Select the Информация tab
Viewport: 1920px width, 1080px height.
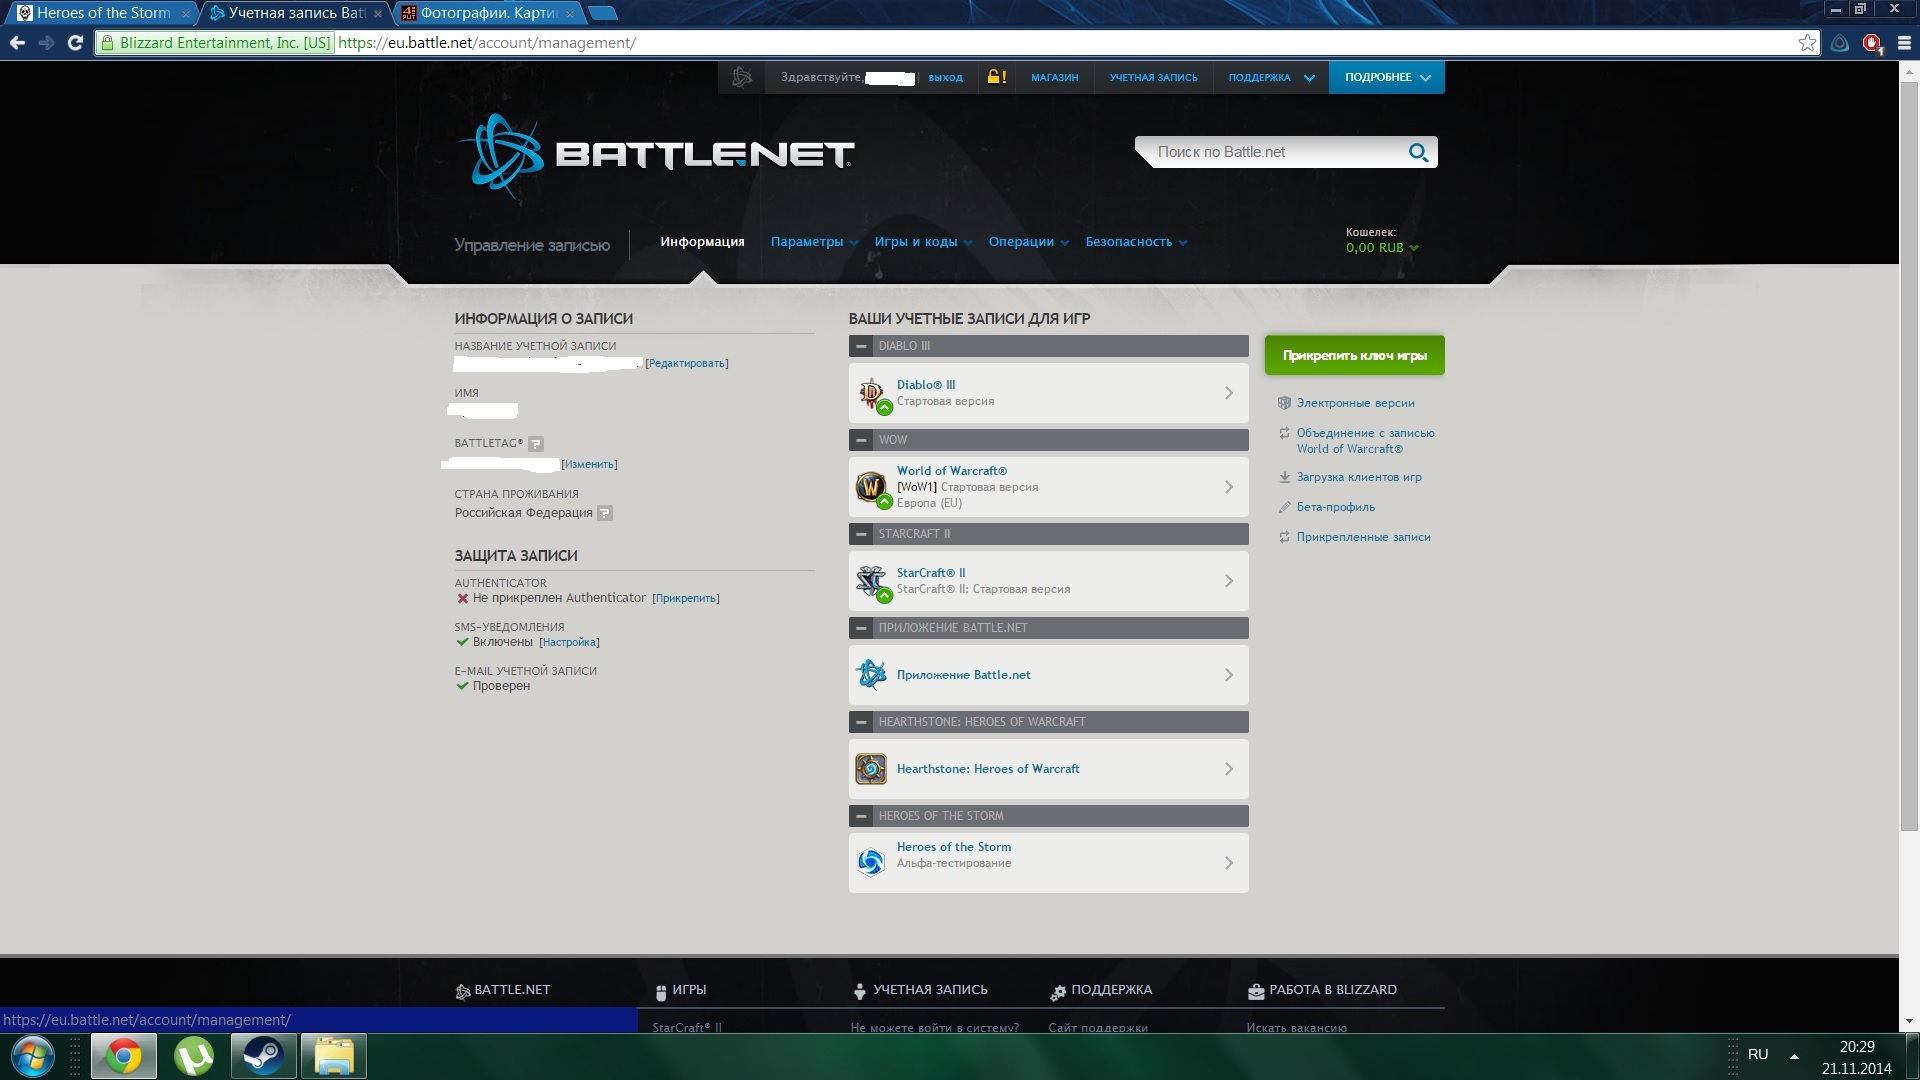click(702, 242)
